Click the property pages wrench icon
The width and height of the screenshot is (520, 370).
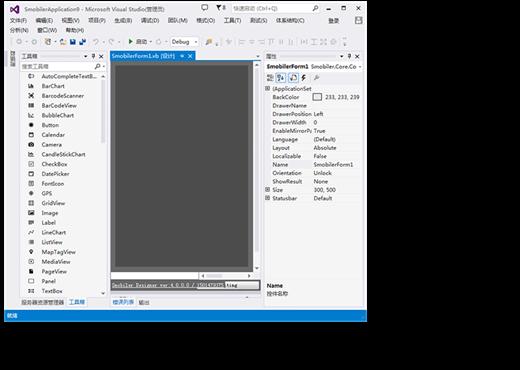coord(316,78)
